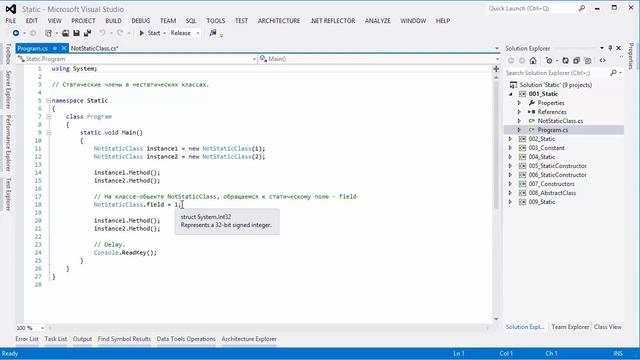Click the New Project toolbar icon
Image resolution: width=640 pixels, height=360 pixels.
tap(49, 33)
